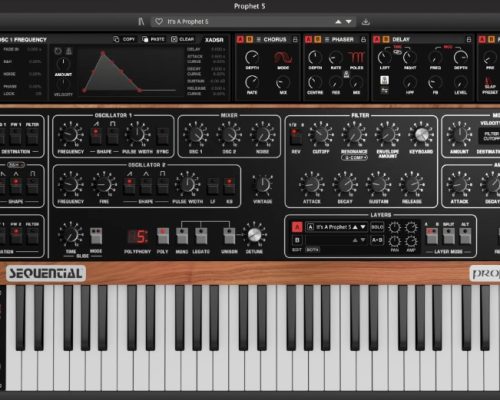500x400 pixels.
Task: Click the envelope bell icon above Amount
Action: (69, 51)
